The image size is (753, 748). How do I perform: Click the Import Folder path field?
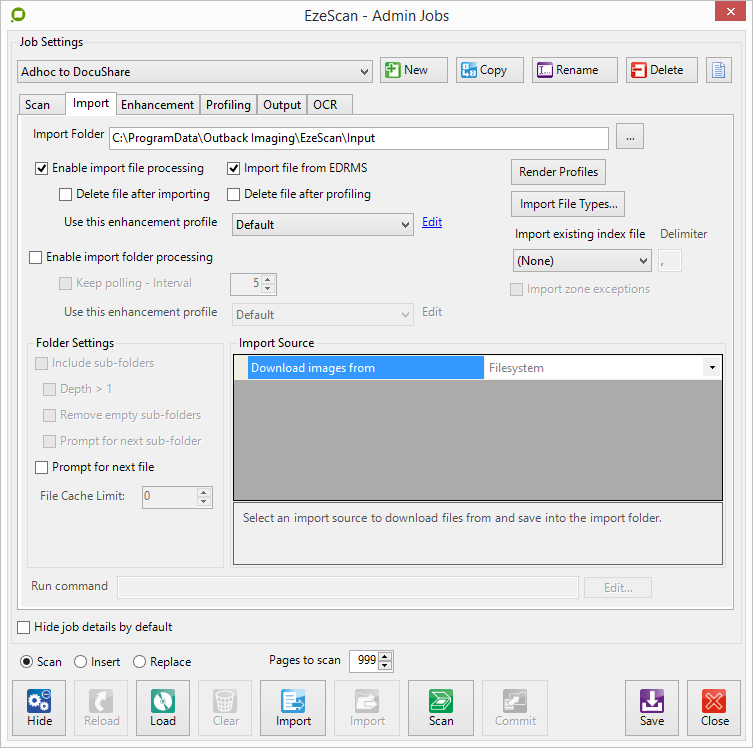[358, 138]
